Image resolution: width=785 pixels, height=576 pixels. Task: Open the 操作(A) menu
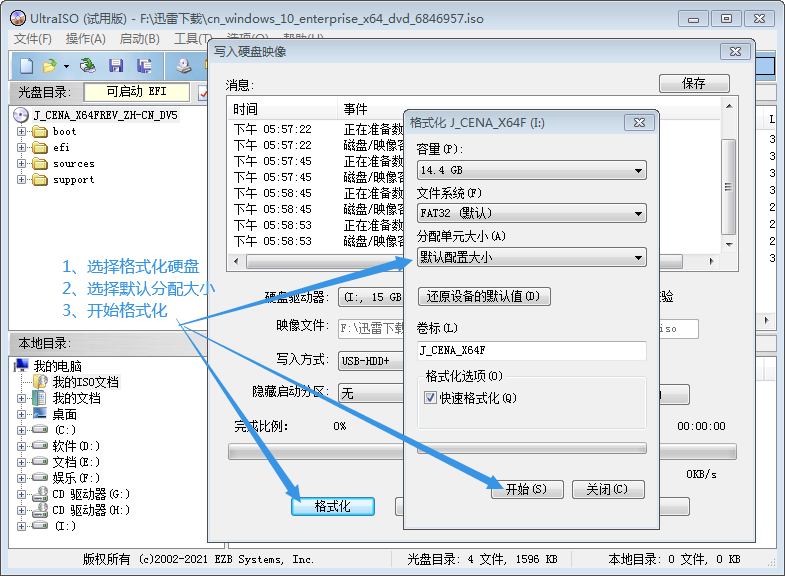[x=86, y=39]
